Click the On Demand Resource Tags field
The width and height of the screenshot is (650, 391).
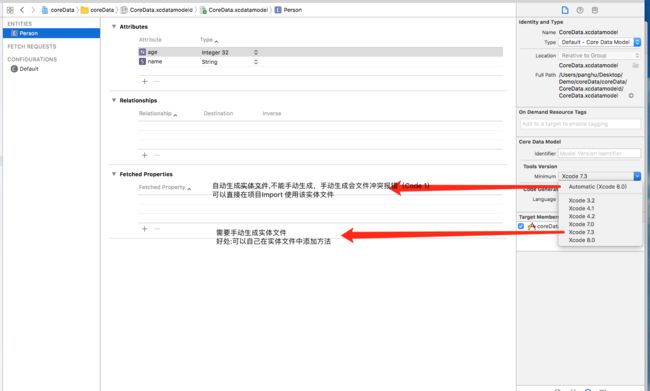pyautogui.click(x=580, y=124)
